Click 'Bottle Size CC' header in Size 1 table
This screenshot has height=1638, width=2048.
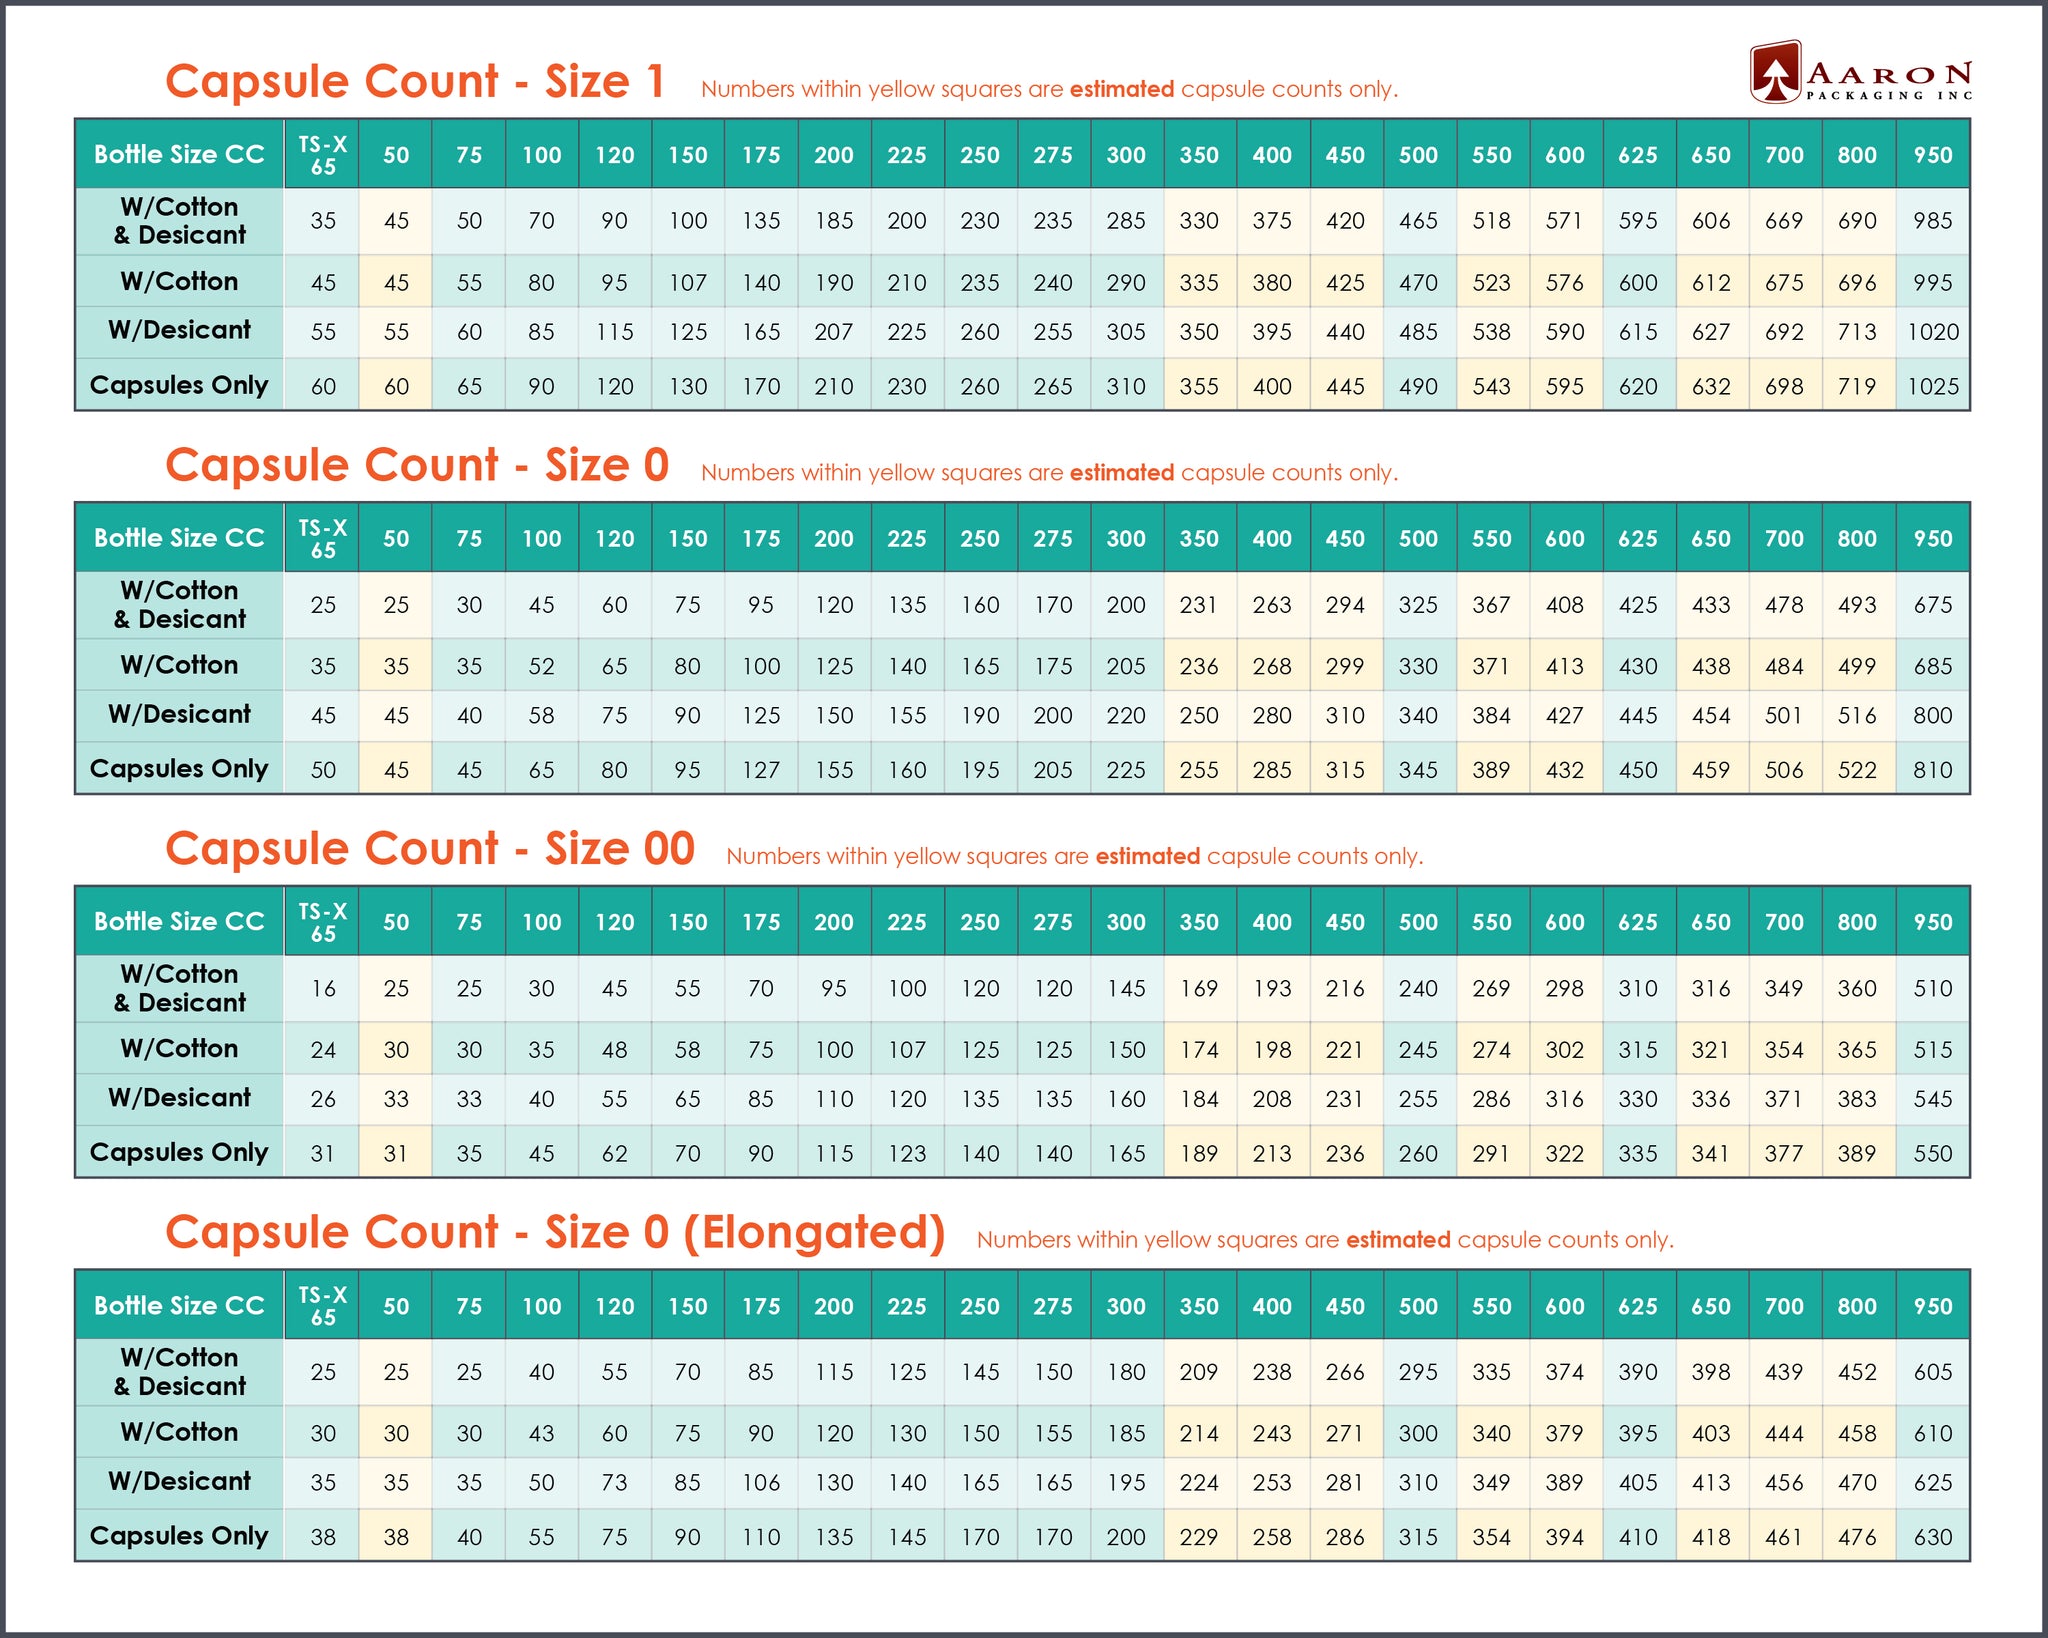coord(179,155)
